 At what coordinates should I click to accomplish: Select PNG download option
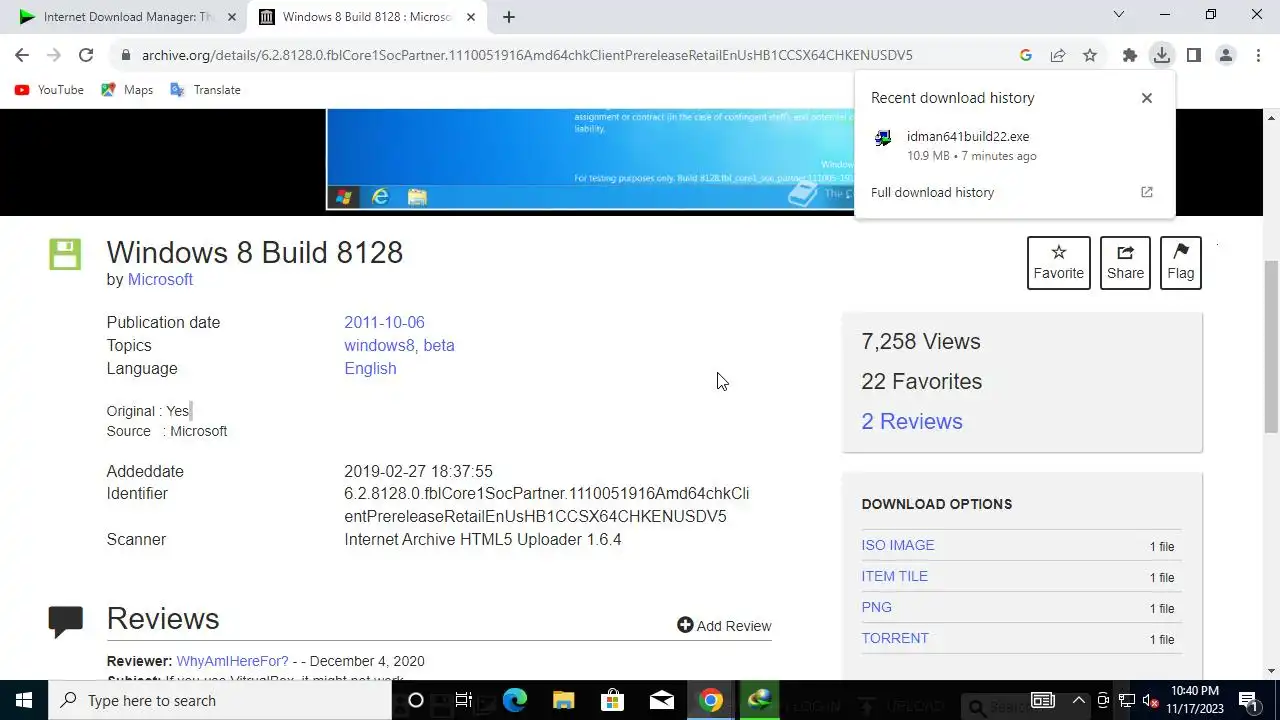tap(877, 607)
